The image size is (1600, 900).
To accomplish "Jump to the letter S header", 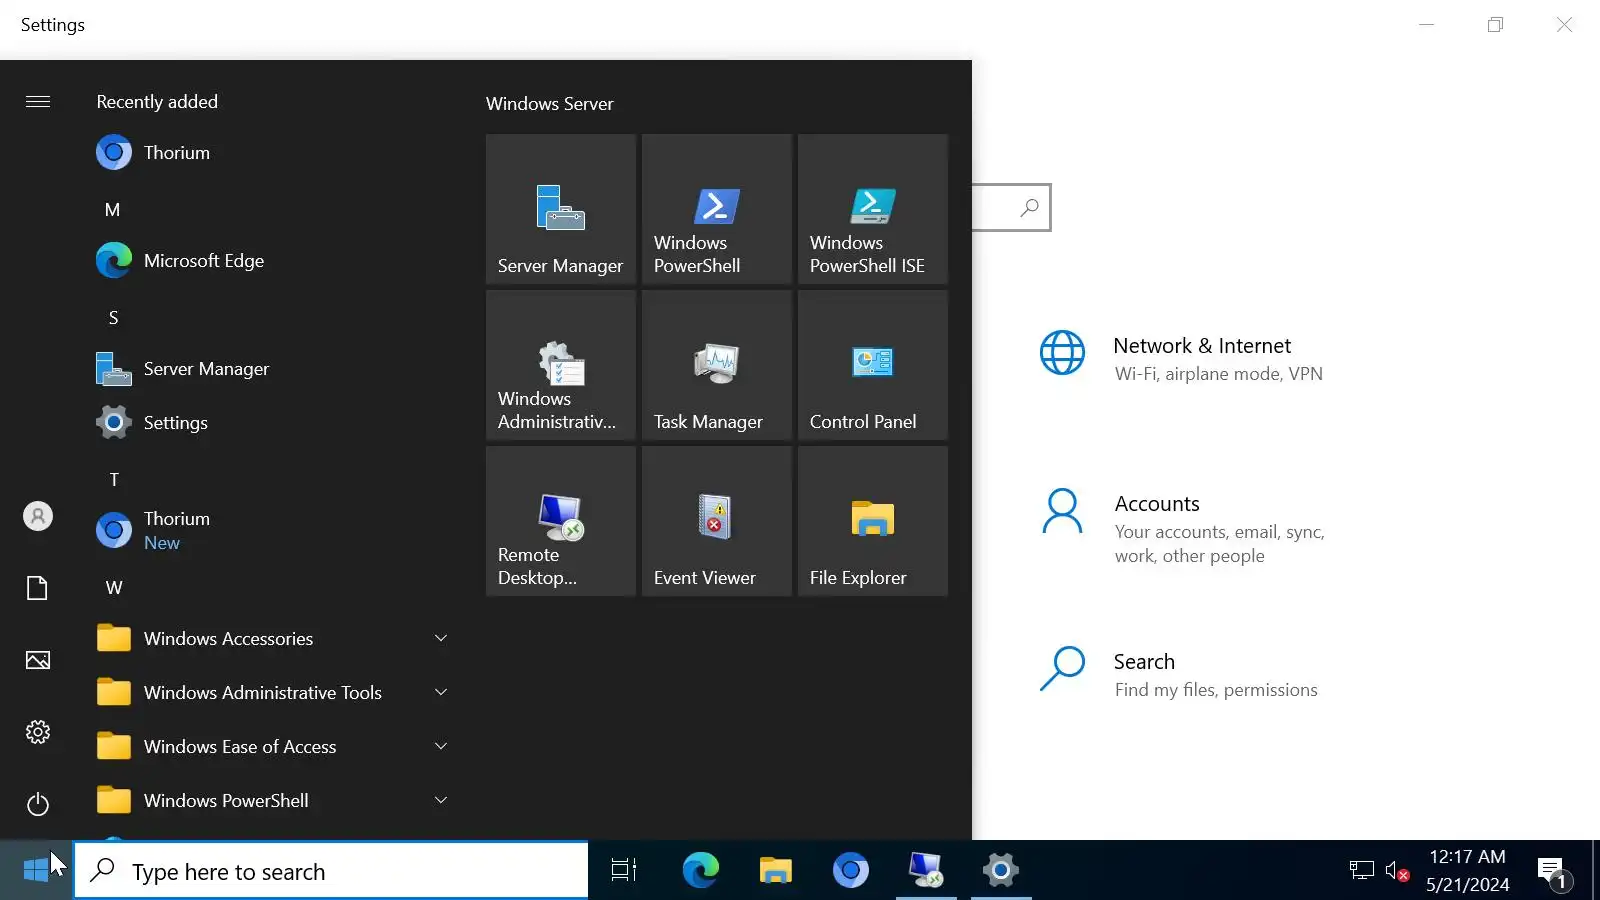I will [x=113, y=318].
